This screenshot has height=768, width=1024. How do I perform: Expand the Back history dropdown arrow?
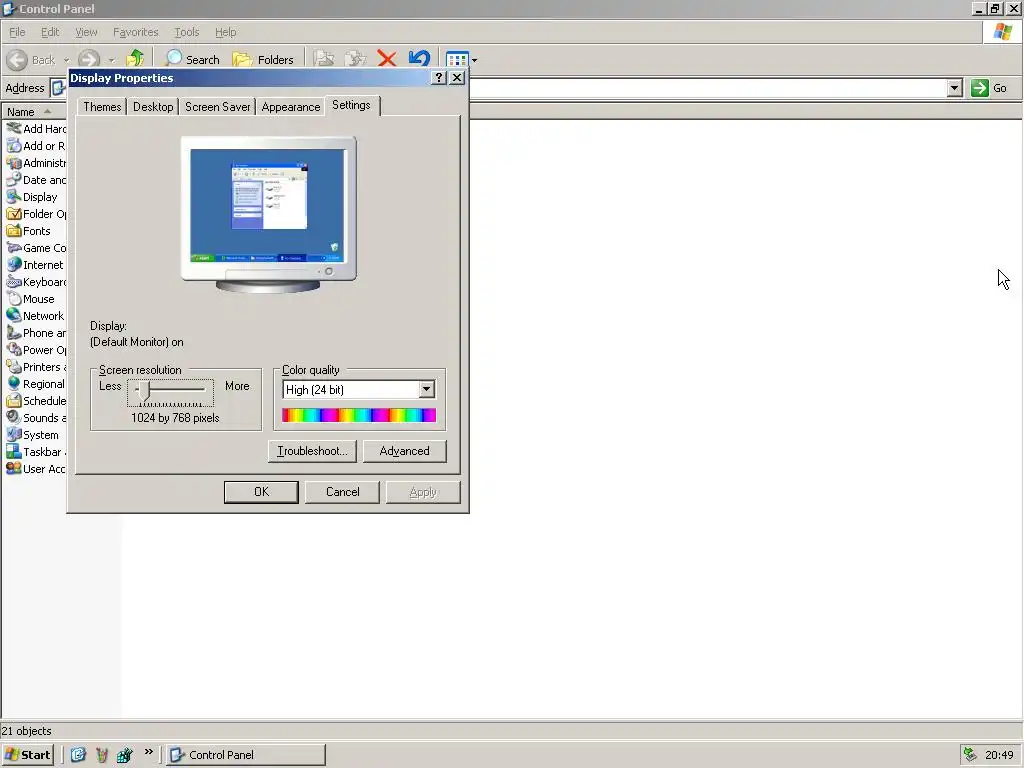[66, 60]
